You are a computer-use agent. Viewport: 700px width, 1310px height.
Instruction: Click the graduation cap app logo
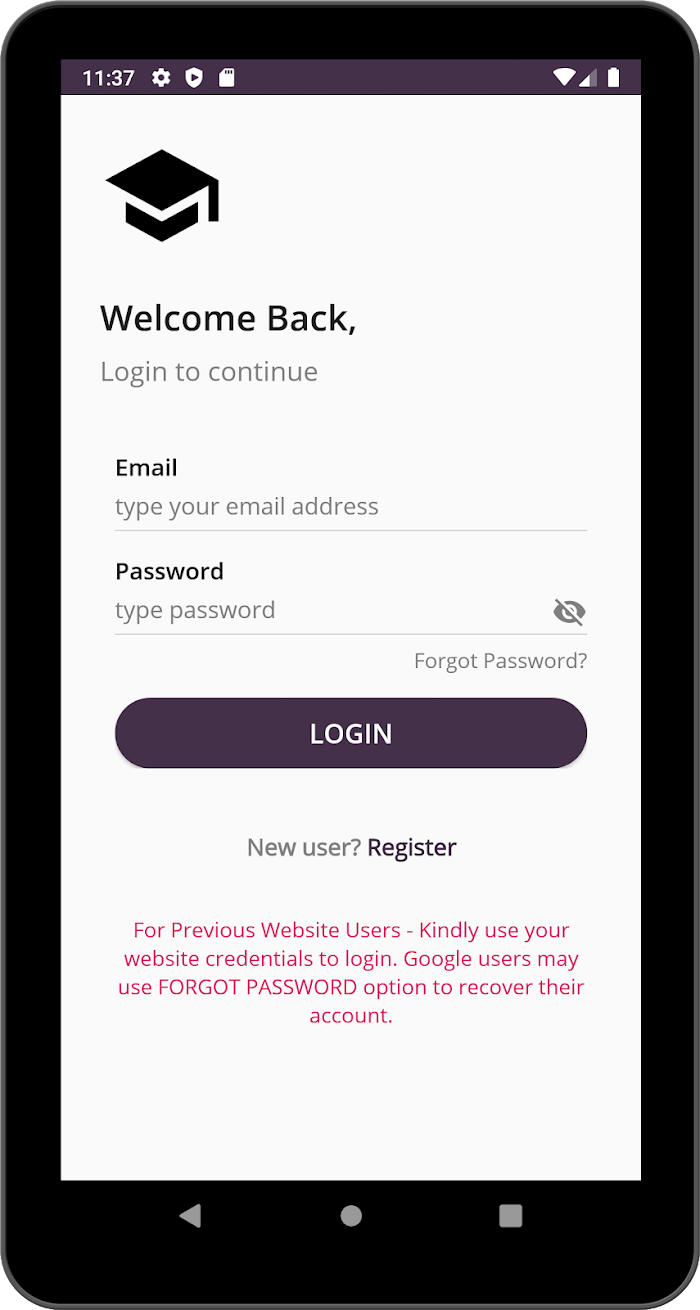[x=162, y=195]
